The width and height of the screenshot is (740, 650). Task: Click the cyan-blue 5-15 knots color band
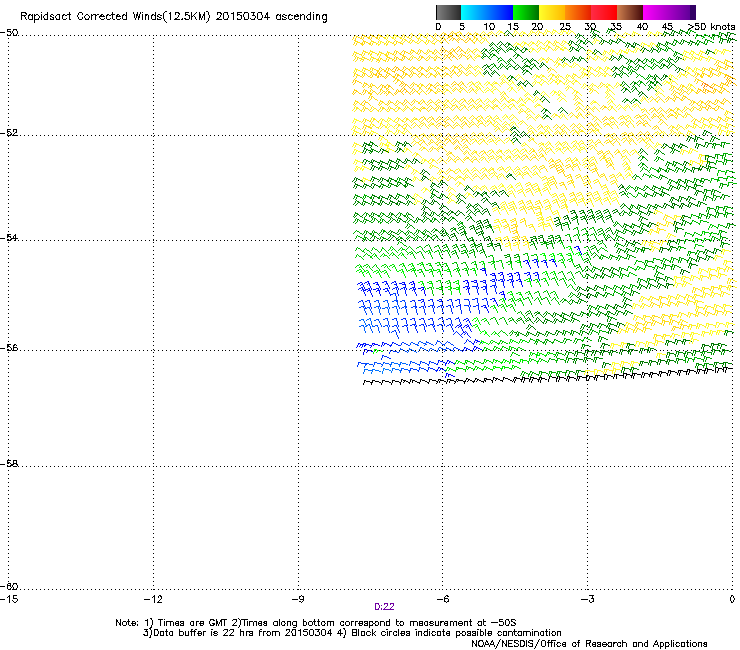click(x=487, y=12)
